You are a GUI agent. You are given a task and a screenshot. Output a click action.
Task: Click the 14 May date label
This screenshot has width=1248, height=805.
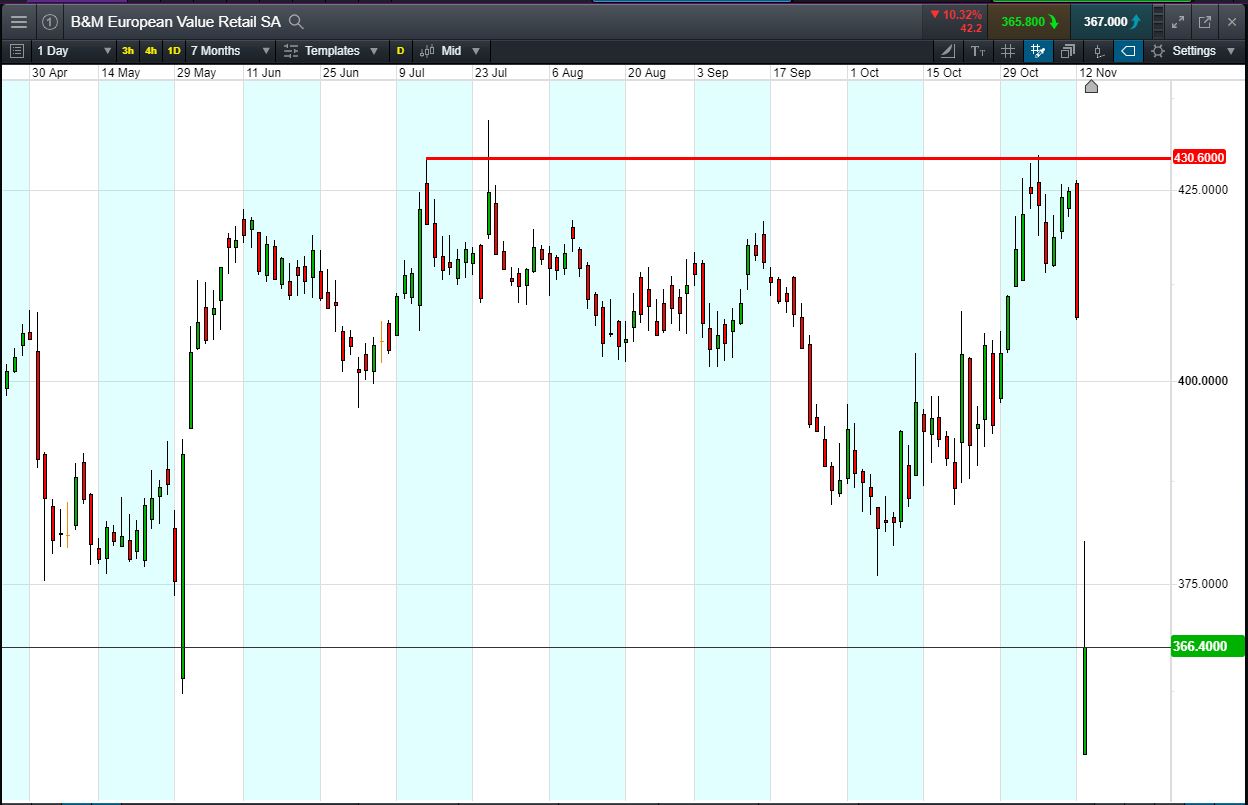point(120,73)
